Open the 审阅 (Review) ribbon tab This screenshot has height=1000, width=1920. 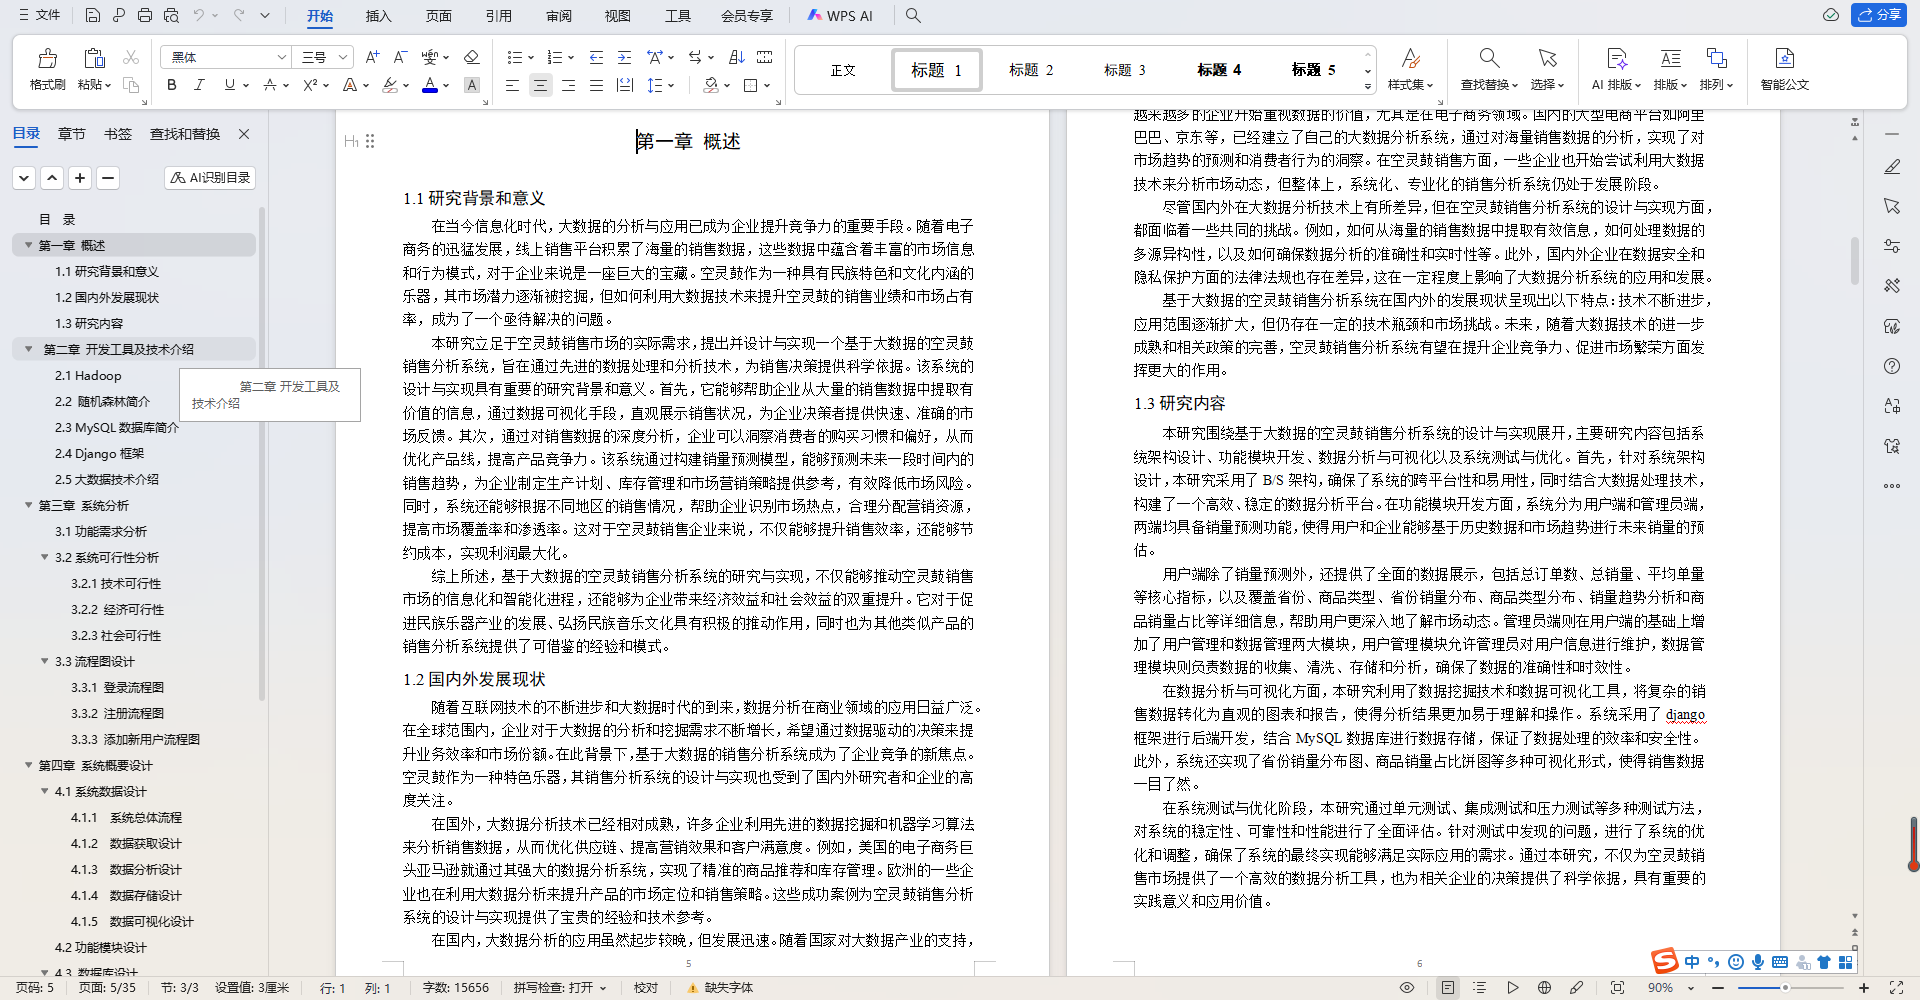pyautogui.click(x=559, y=16)
